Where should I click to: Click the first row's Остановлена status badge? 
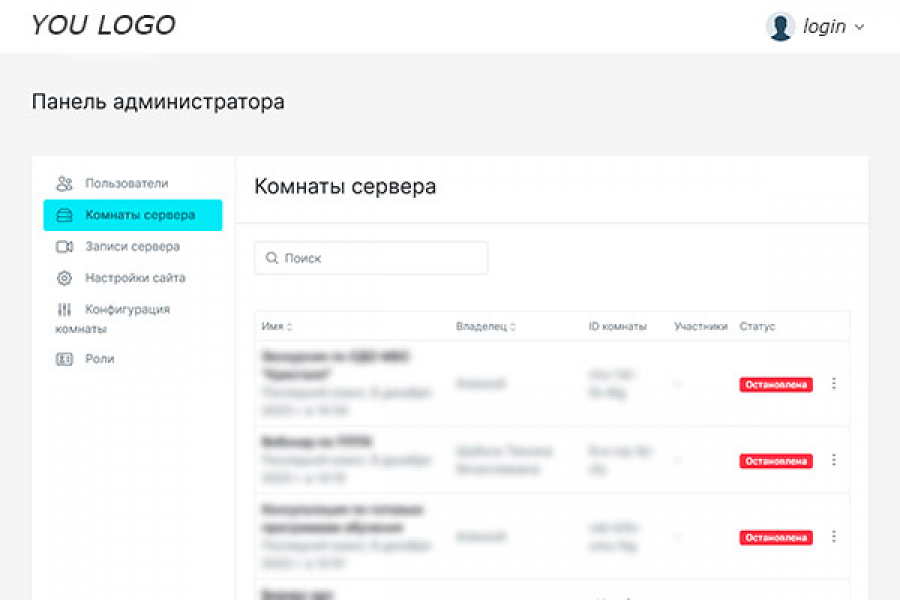pyautogui.click(x=776, y=384)
